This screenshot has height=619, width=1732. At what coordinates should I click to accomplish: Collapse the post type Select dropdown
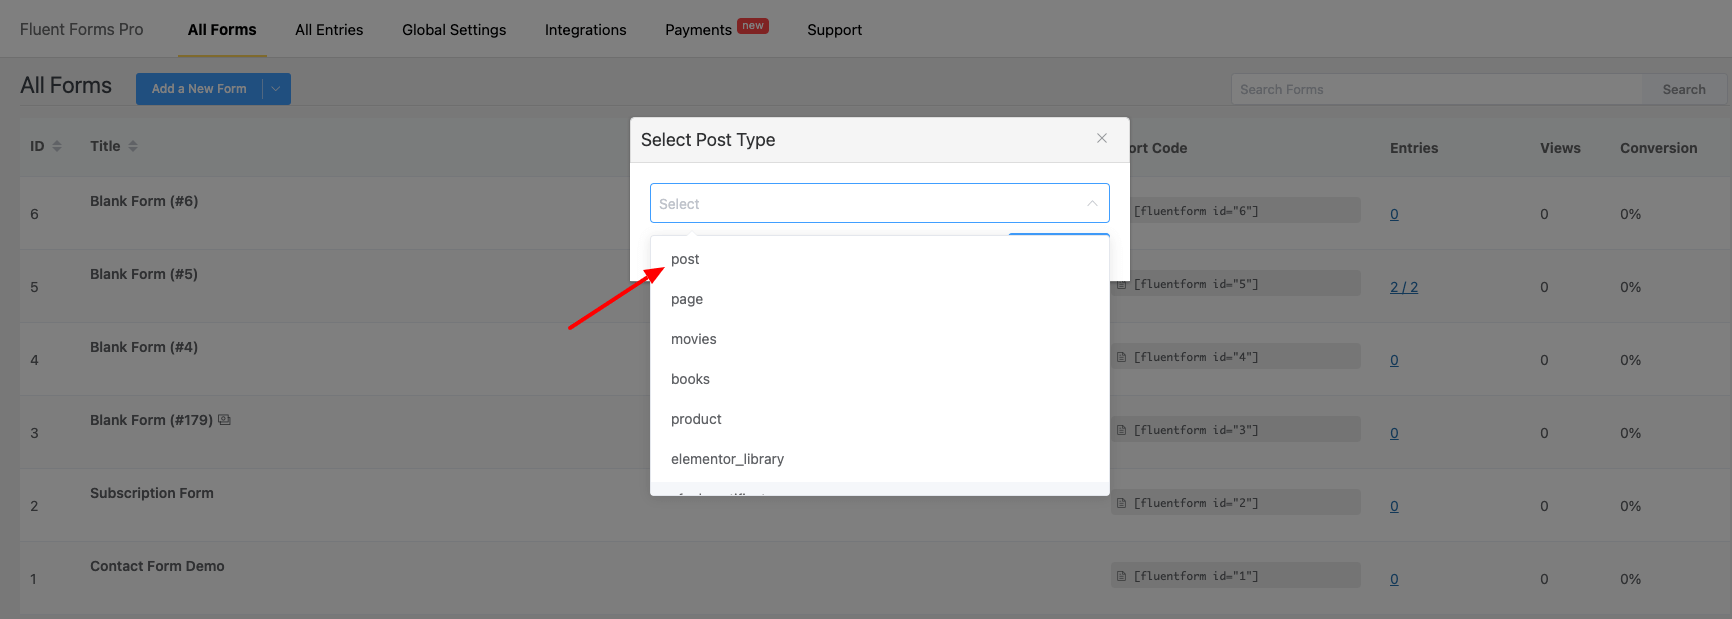1091,204
